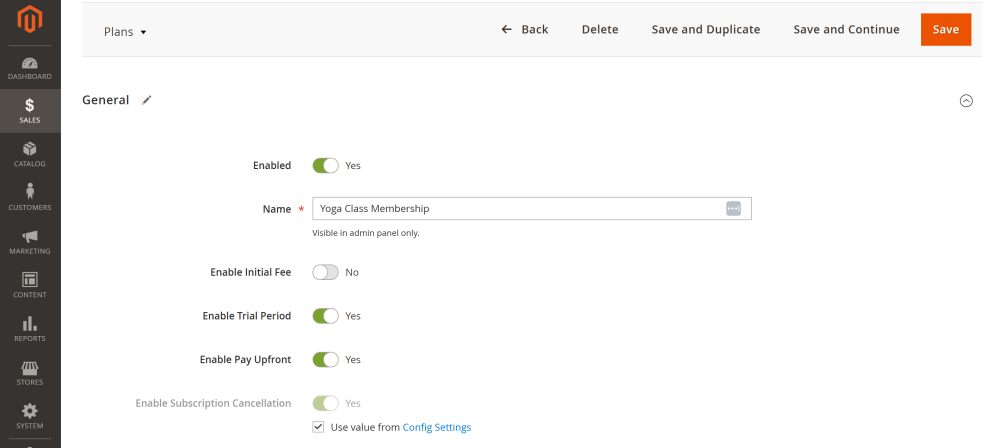The width and height of the screenshot is (1000, 448).
Task: Open the Content sidebar icon
Action: point(30,286)
